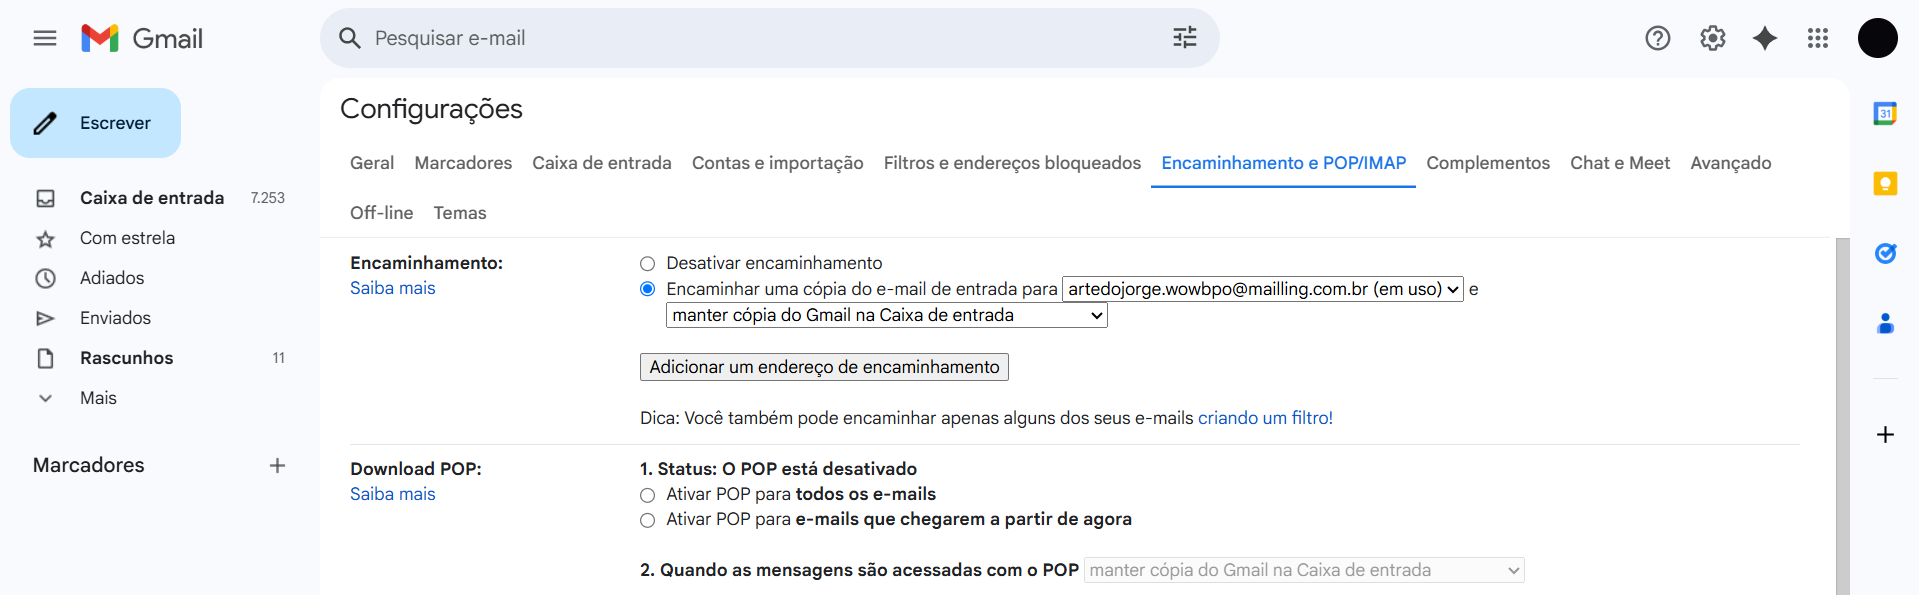1919x595 pixels.
Task: Open Google Tasks side panel icon
Action: 1885,254
